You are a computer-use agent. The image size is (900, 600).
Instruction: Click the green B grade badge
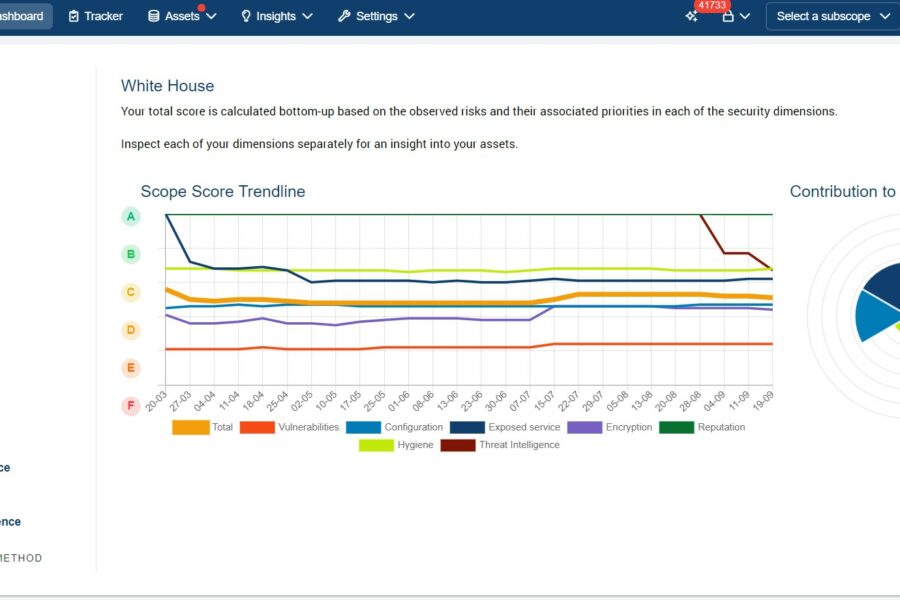(x=131, y=254)
